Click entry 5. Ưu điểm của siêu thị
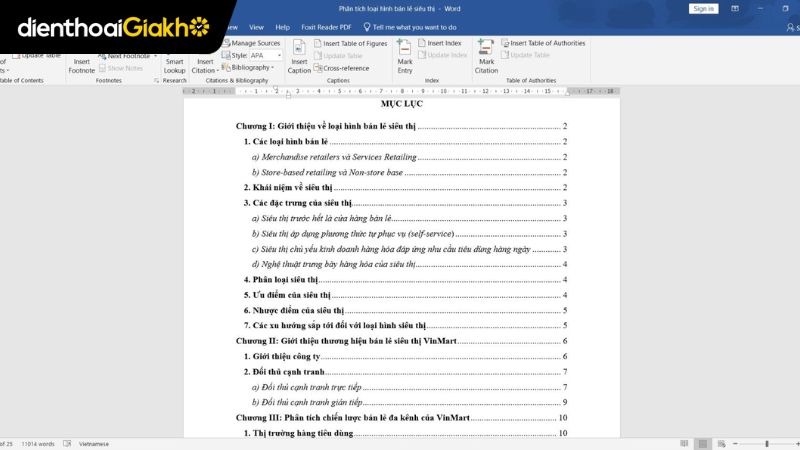Viewport: 800px width, 450px height. pyautogui.click(x=406, y=295)
